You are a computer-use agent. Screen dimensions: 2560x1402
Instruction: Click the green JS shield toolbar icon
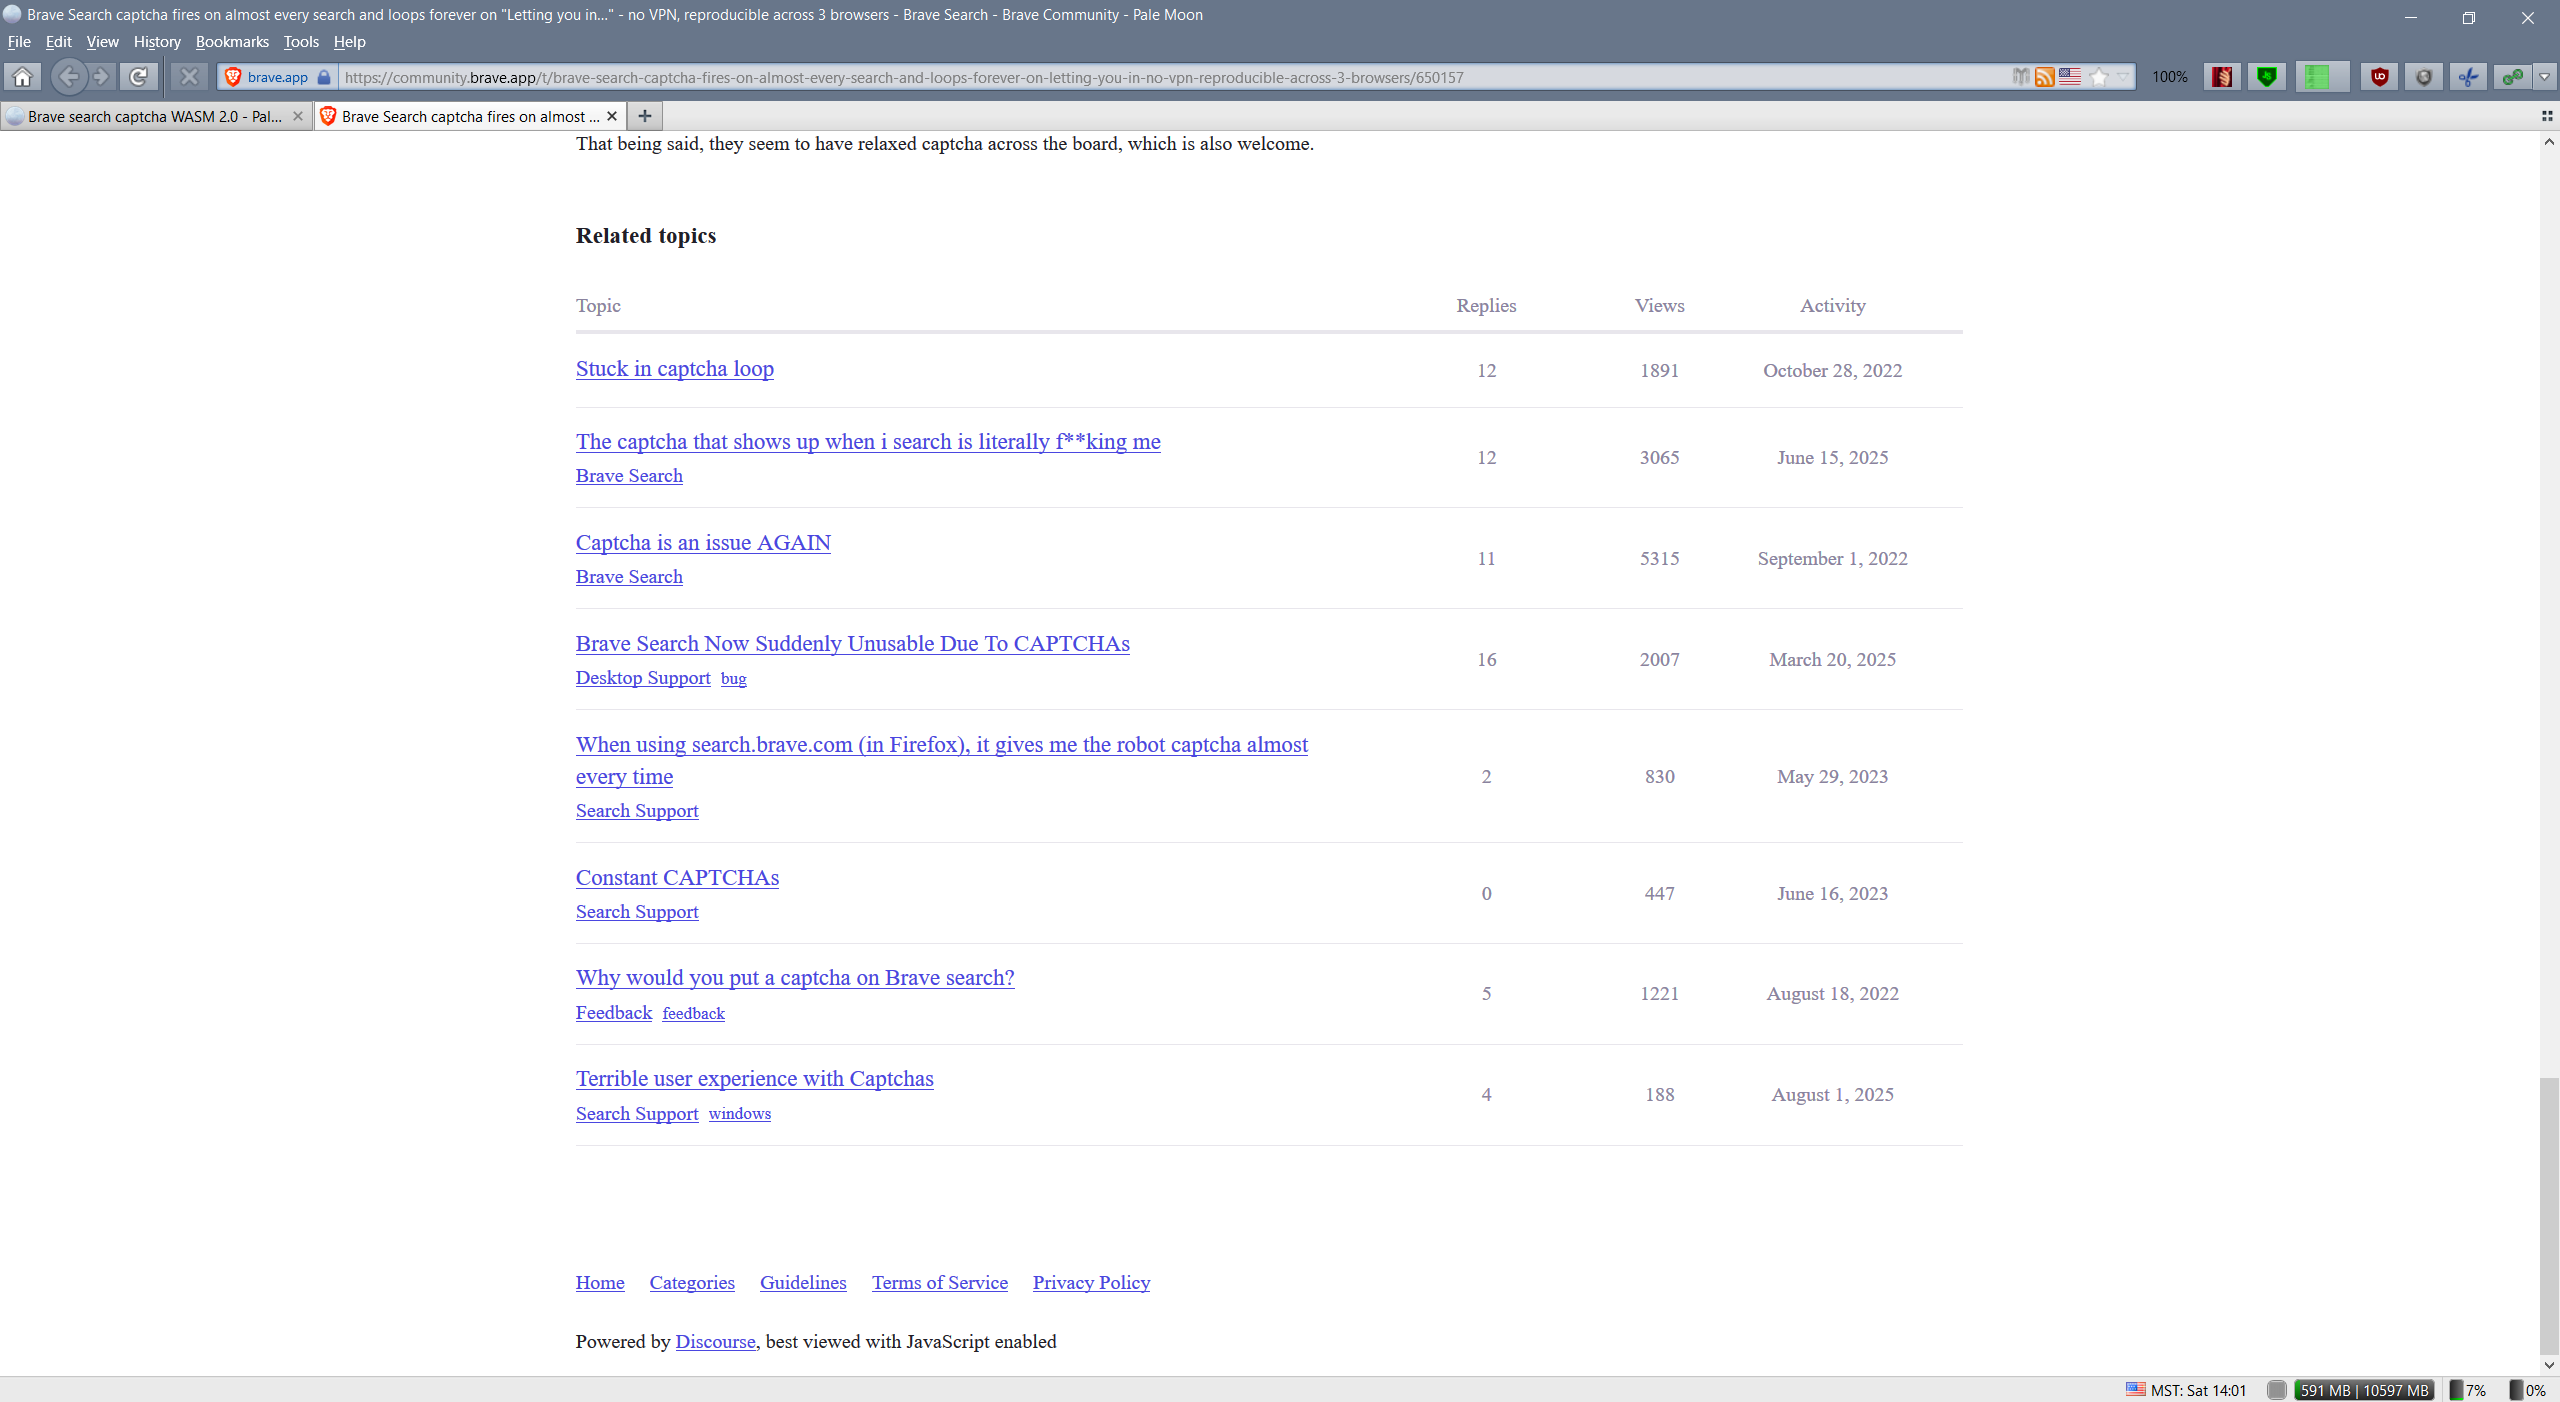click(2267, 77)
